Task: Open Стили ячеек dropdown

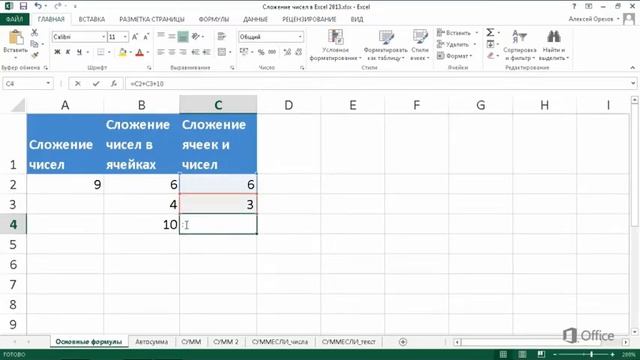Action: 420,45
